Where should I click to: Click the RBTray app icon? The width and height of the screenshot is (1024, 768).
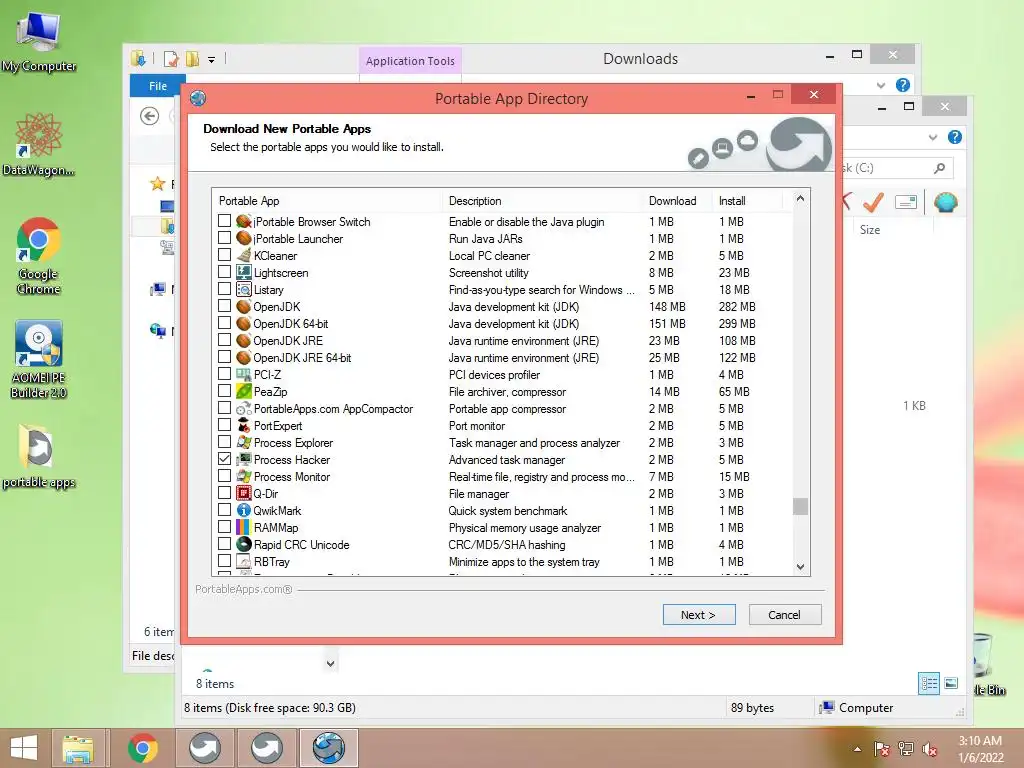point(244,561)
